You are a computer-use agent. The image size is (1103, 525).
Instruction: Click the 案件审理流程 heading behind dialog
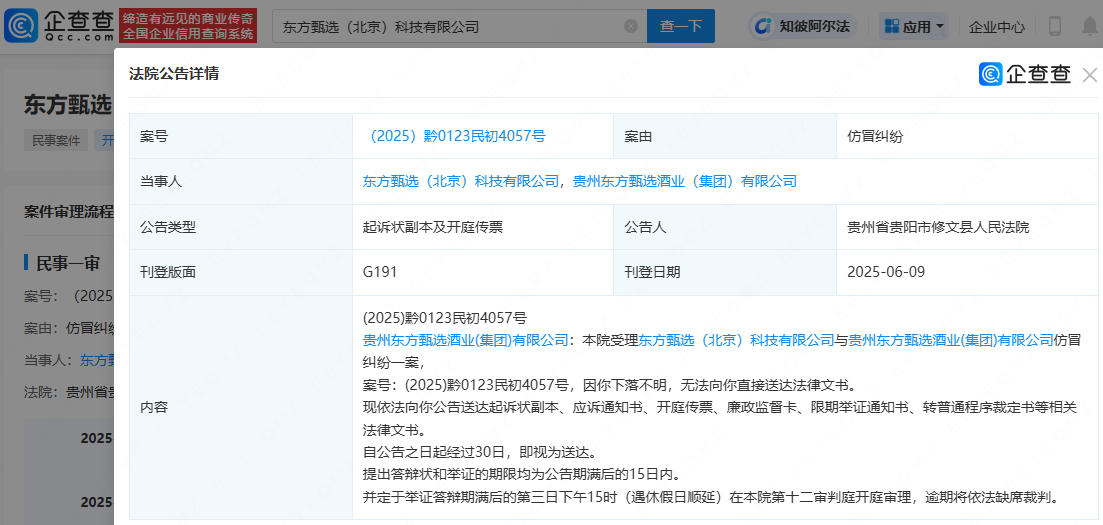click(69, 212)
